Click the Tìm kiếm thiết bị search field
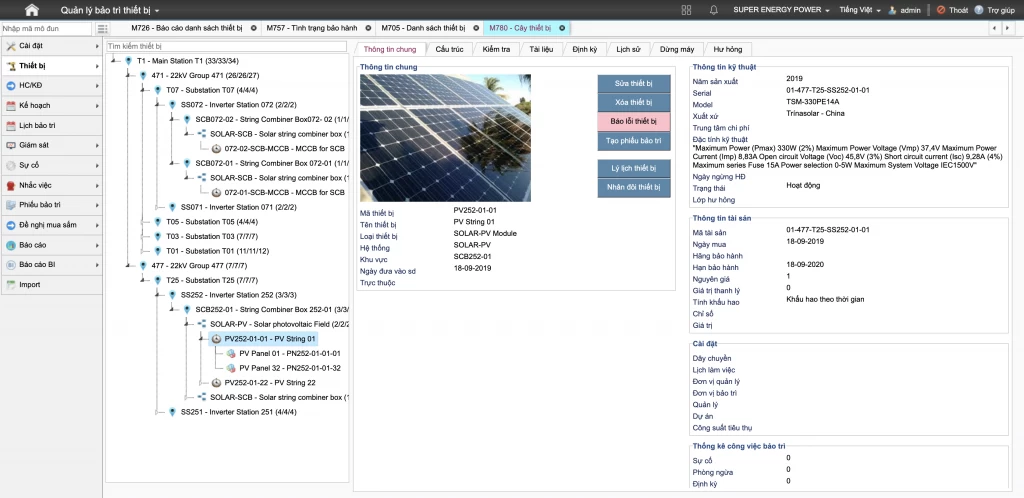 (226, 46)
